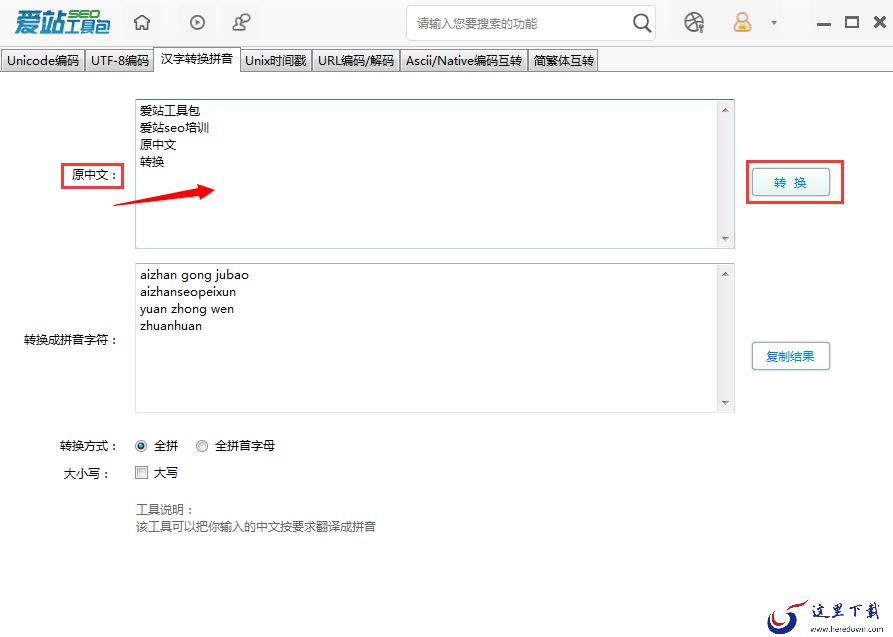Click the 复制结果 copy button
Screen dimensions: 893x637
pos(790,356)
